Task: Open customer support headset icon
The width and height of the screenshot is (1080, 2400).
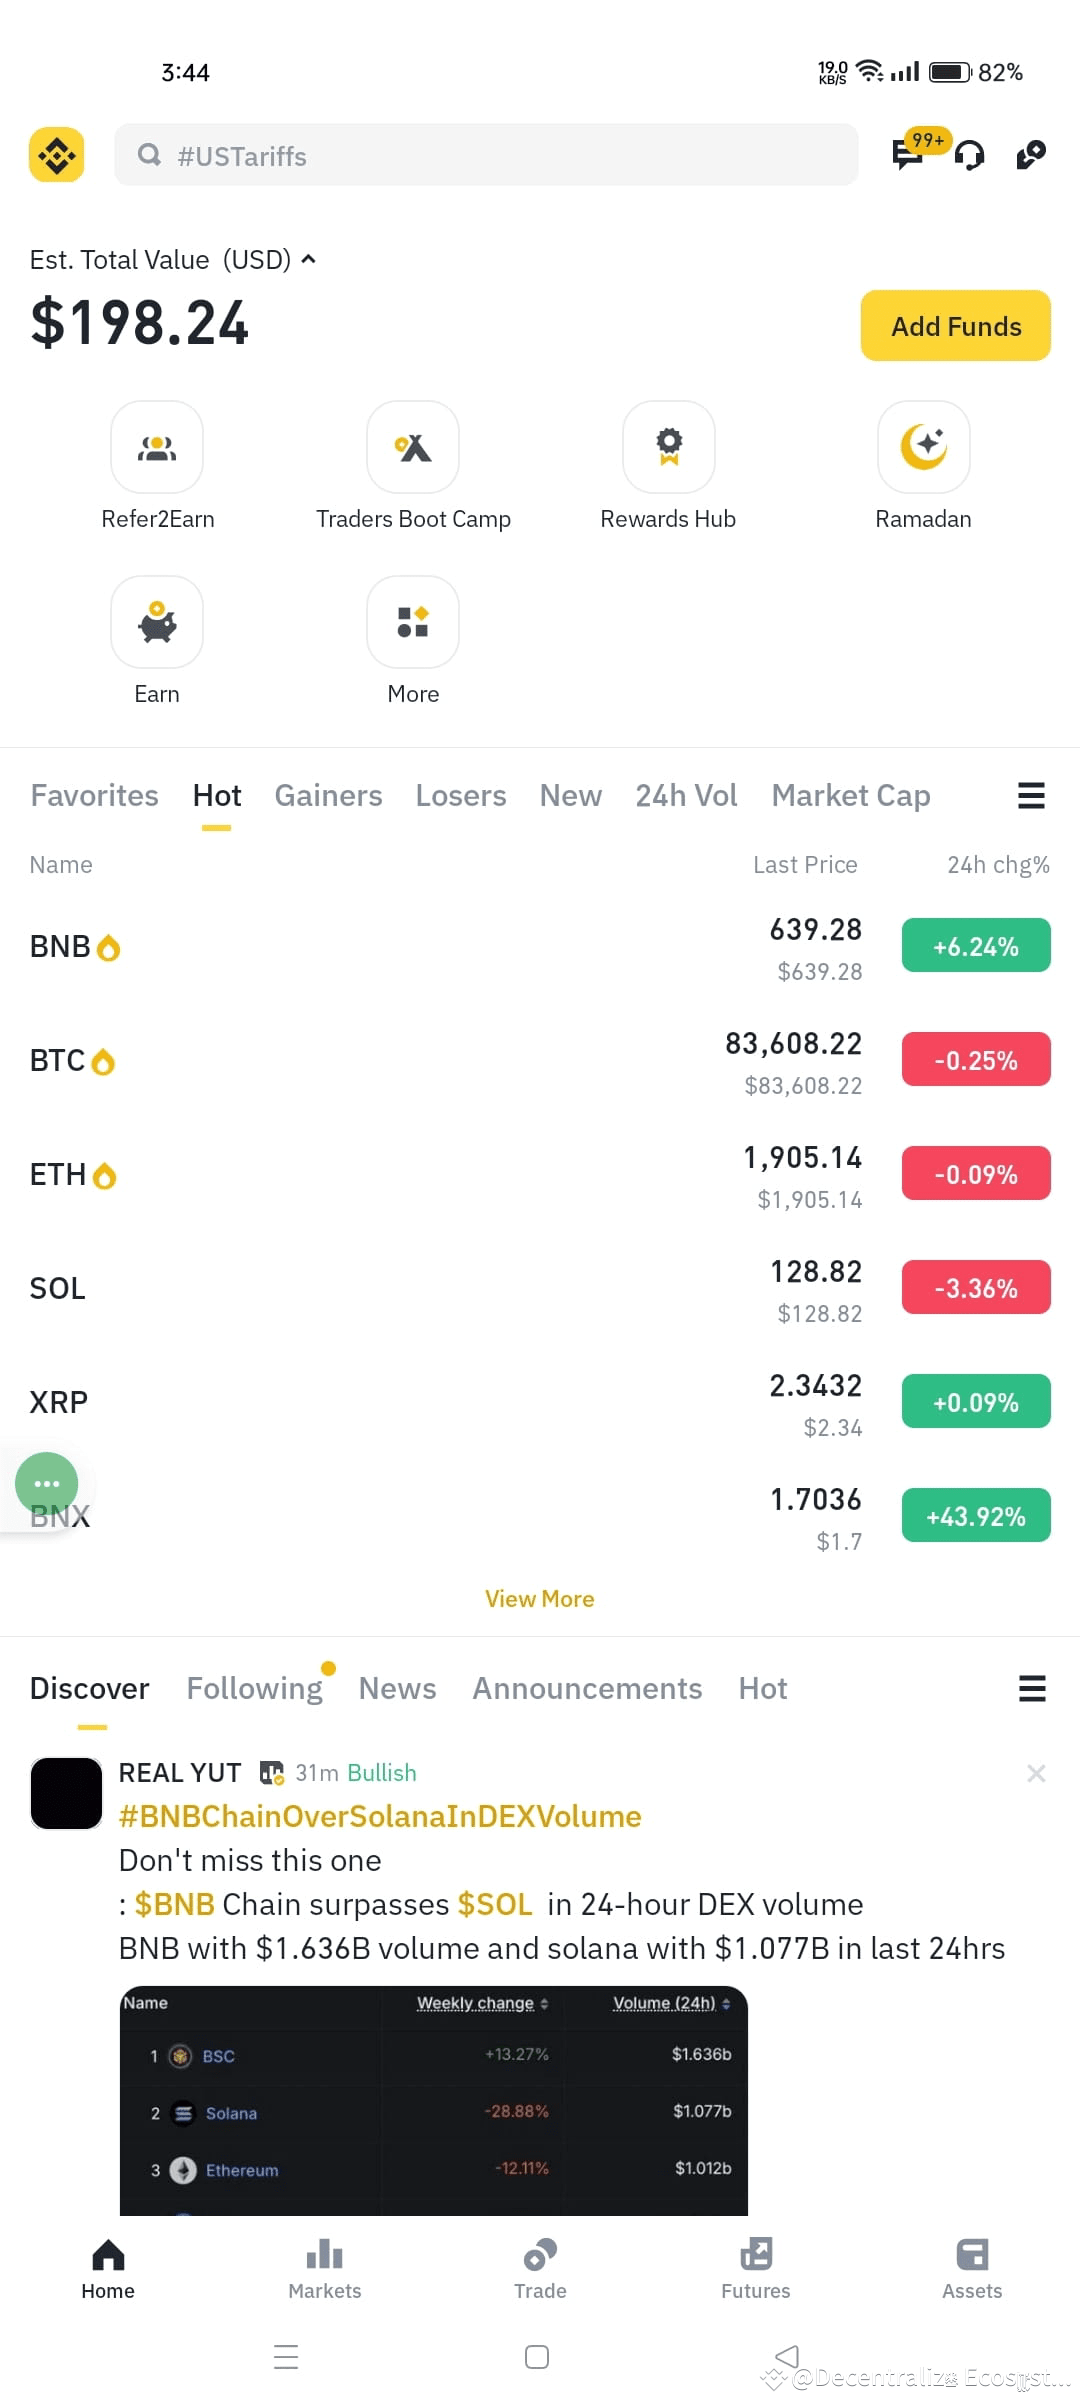Action: (x=969, y=156)
